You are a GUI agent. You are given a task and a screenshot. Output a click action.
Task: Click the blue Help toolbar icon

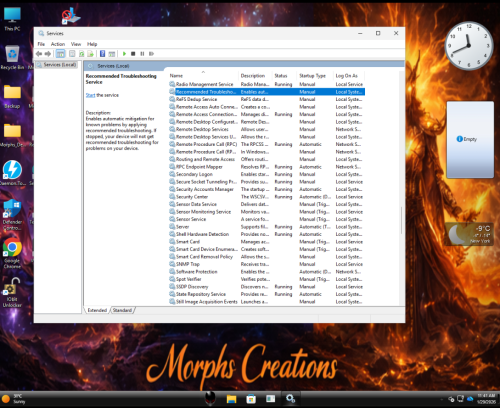(x=103, y=54)
